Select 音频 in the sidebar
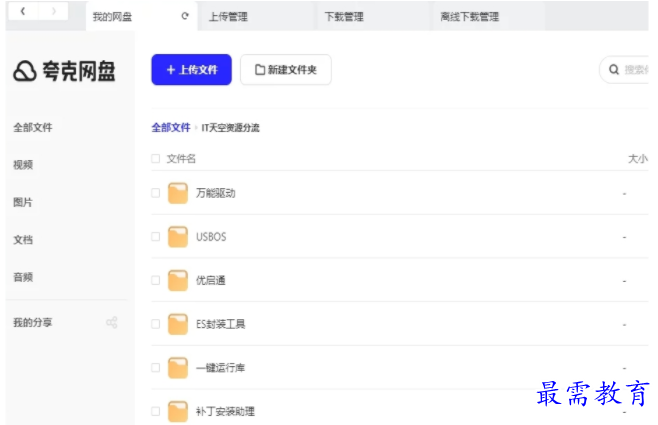Image resolution: width=658 pixels, height=425 pixels. tap(23, 277)
